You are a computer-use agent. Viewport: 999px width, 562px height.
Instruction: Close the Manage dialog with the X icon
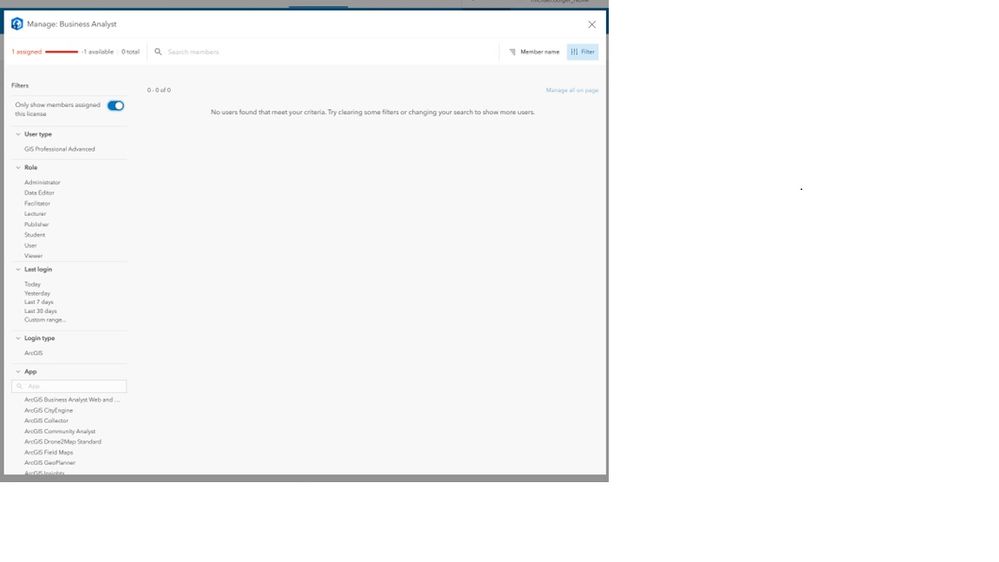pos(592,24)
